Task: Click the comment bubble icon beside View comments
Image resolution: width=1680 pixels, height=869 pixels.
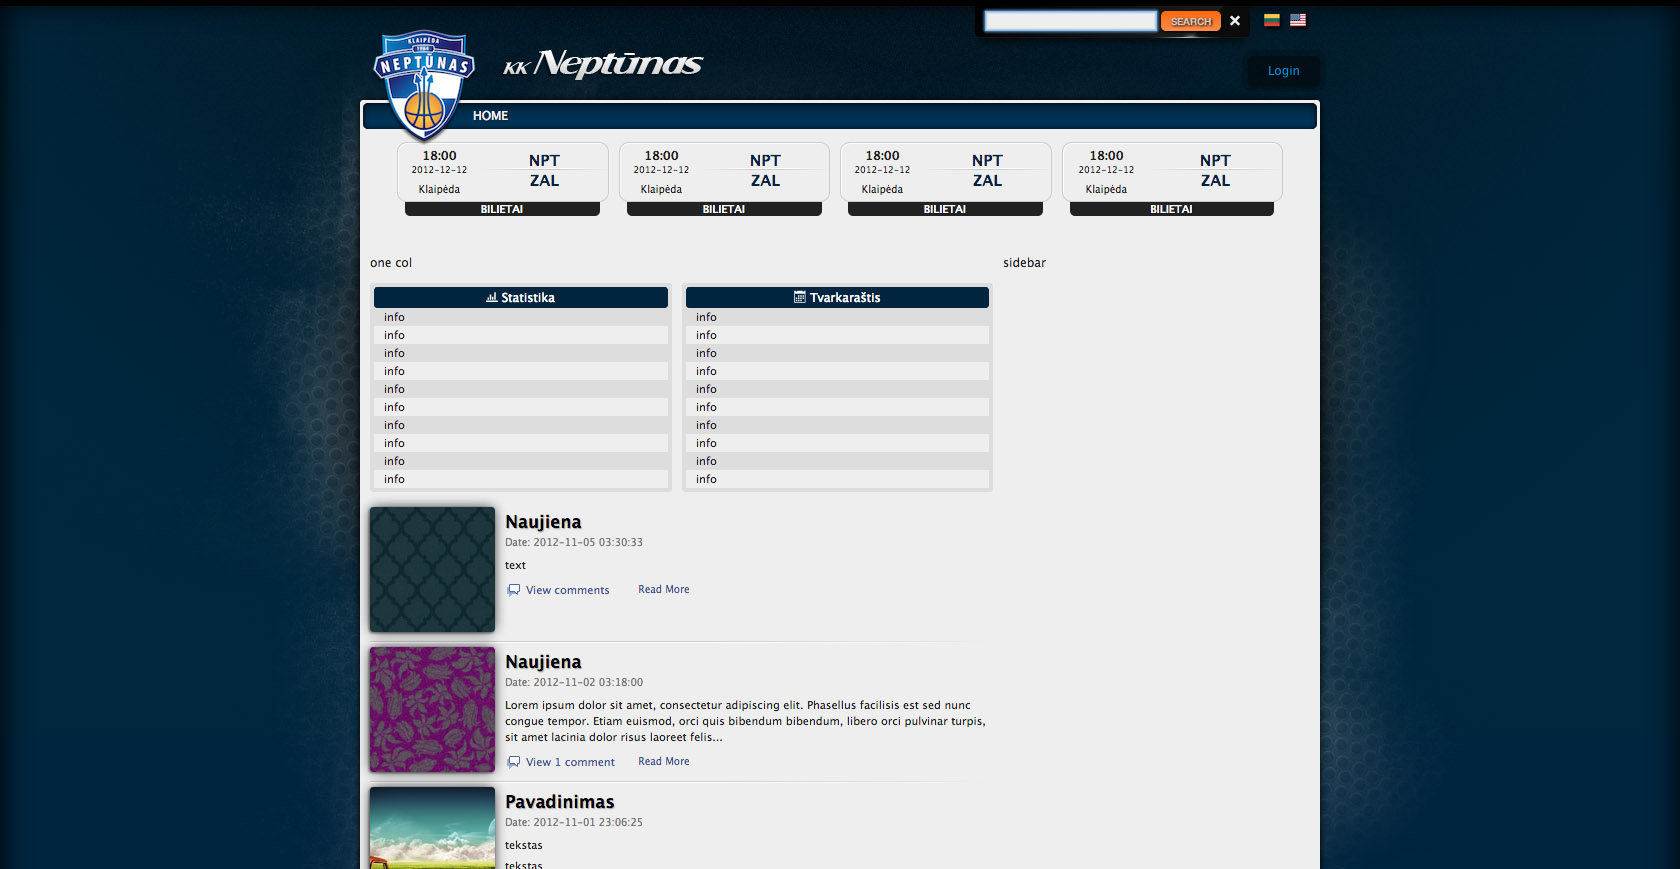Action: click(513, 590)
